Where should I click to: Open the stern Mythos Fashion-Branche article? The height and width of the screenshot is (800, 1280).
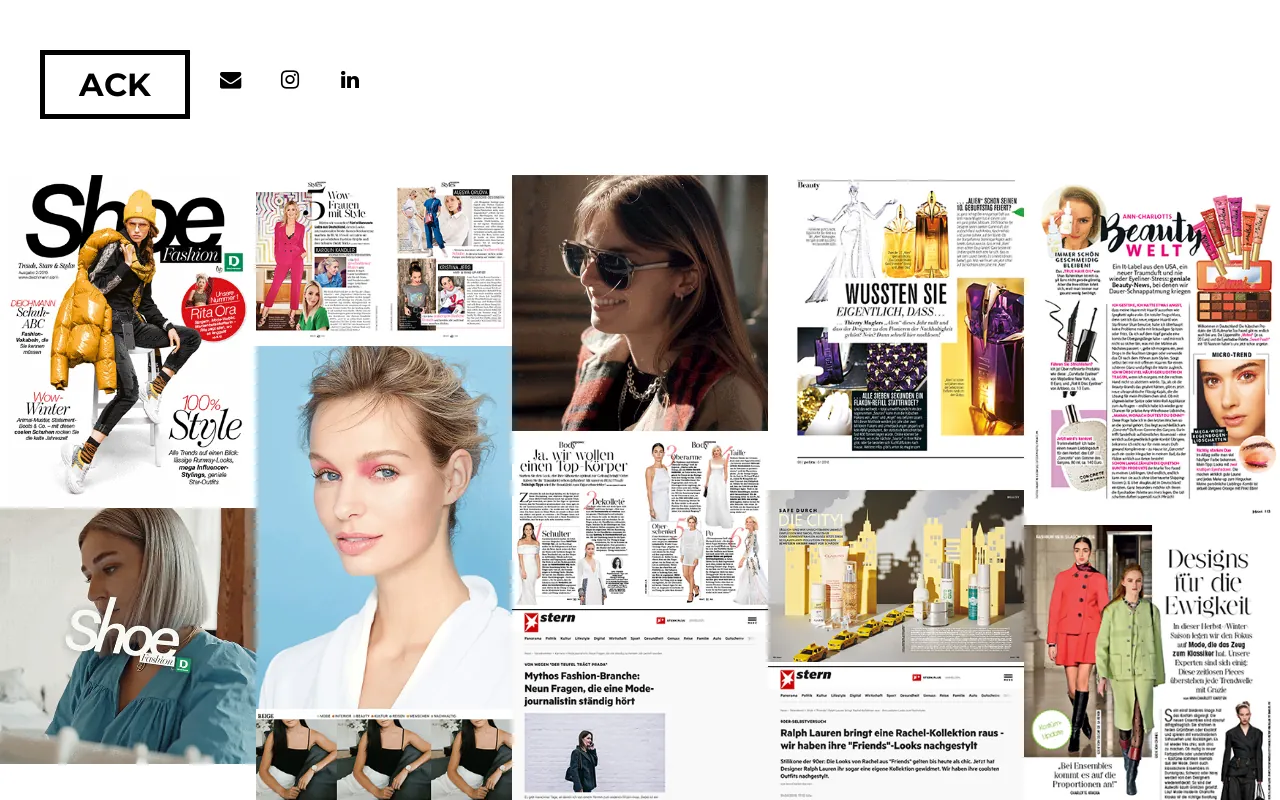[640, 704]
